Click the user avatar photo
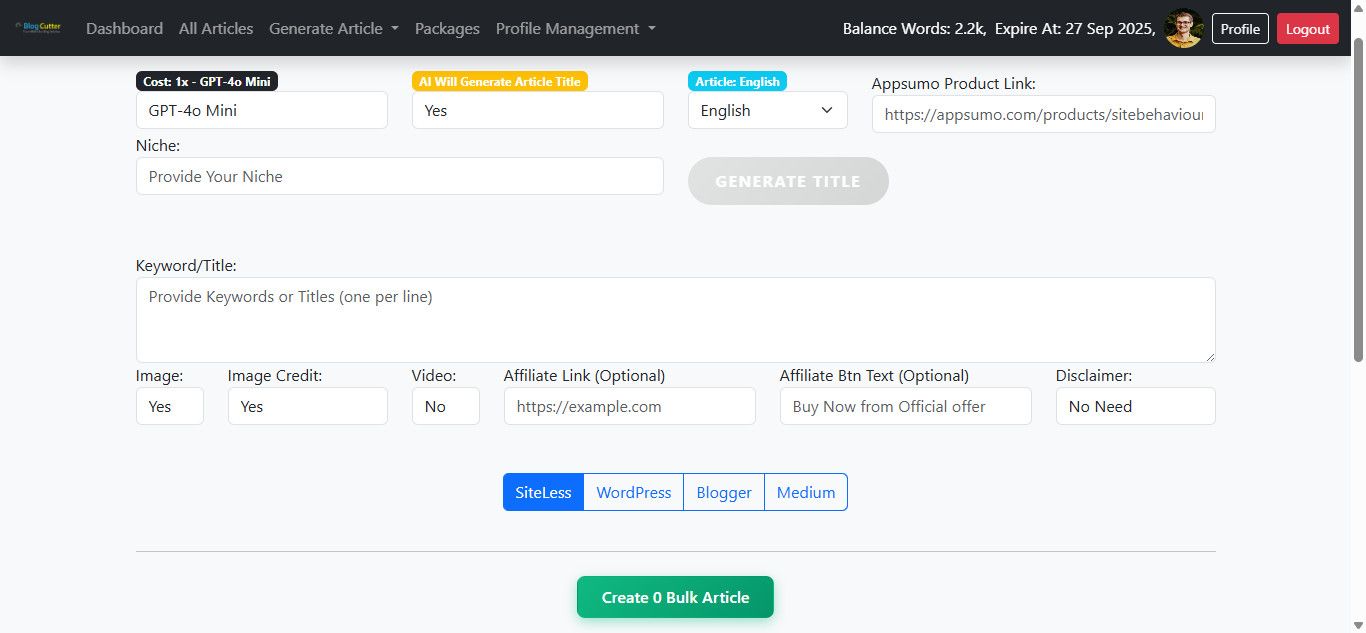This screenshot has height=633, width=1366. pyautogui.click(x=1184, y=29)
